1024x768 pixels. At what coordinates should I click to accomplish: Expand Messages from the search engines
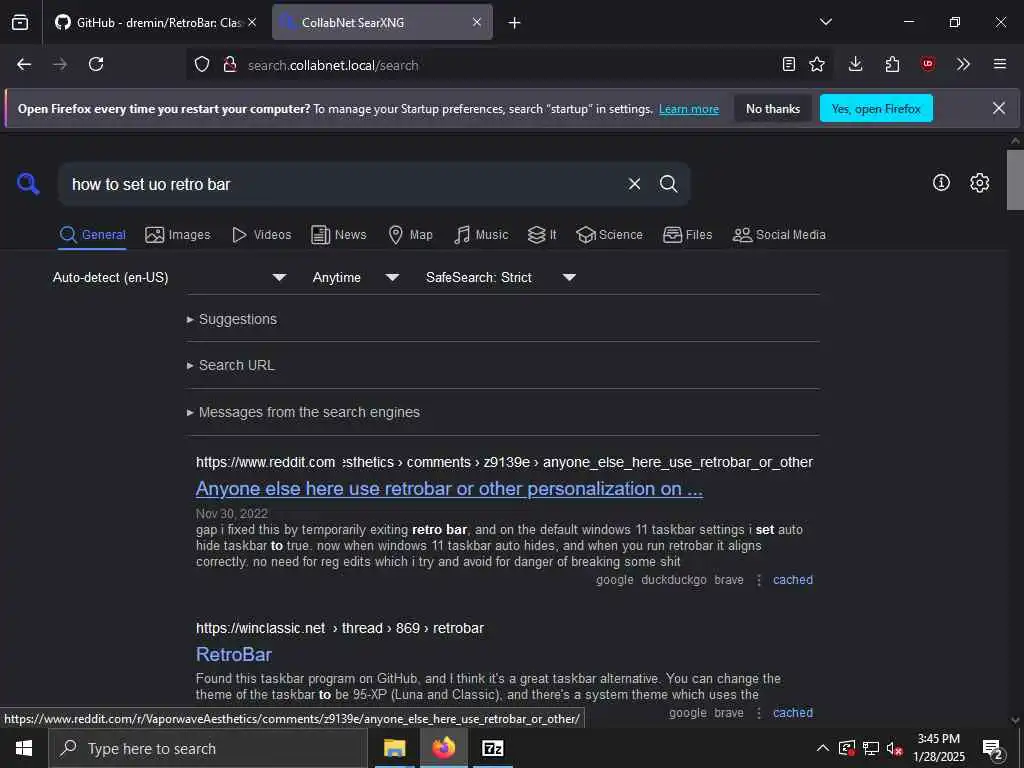pyautogui.click(x=303, y=413)
